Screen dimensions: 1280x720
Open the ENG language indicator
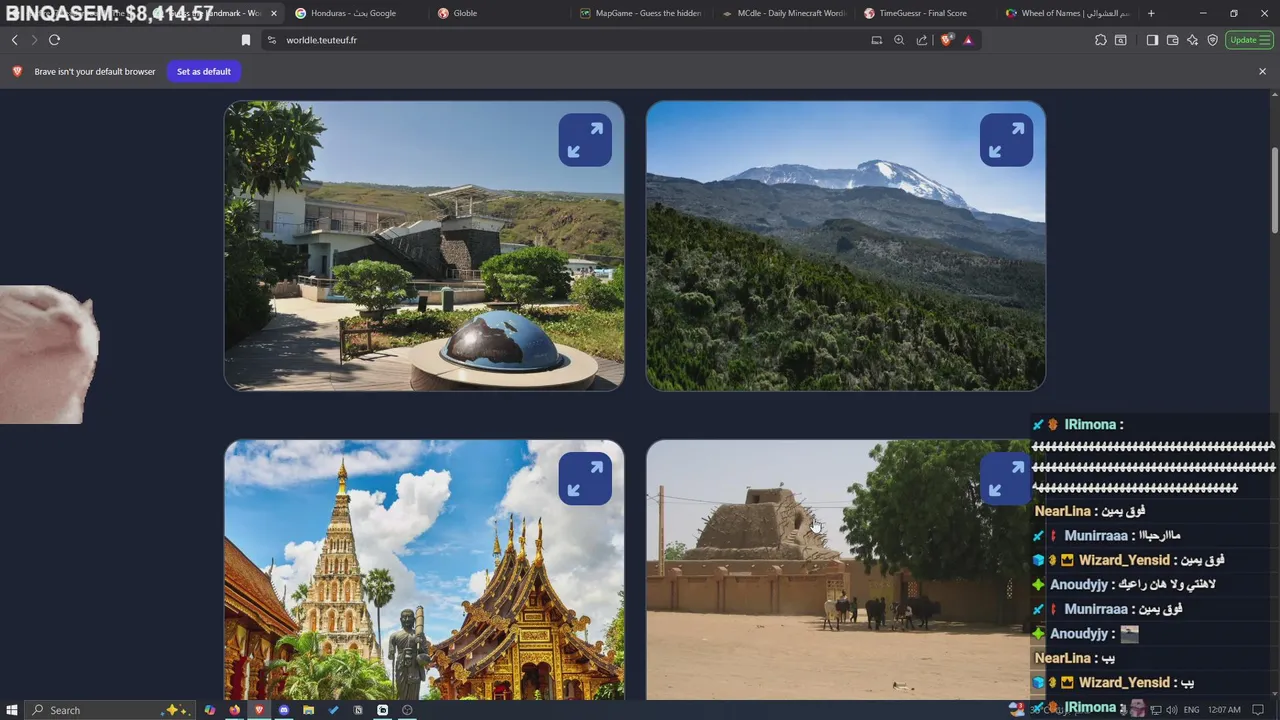tap(1191, 710)
